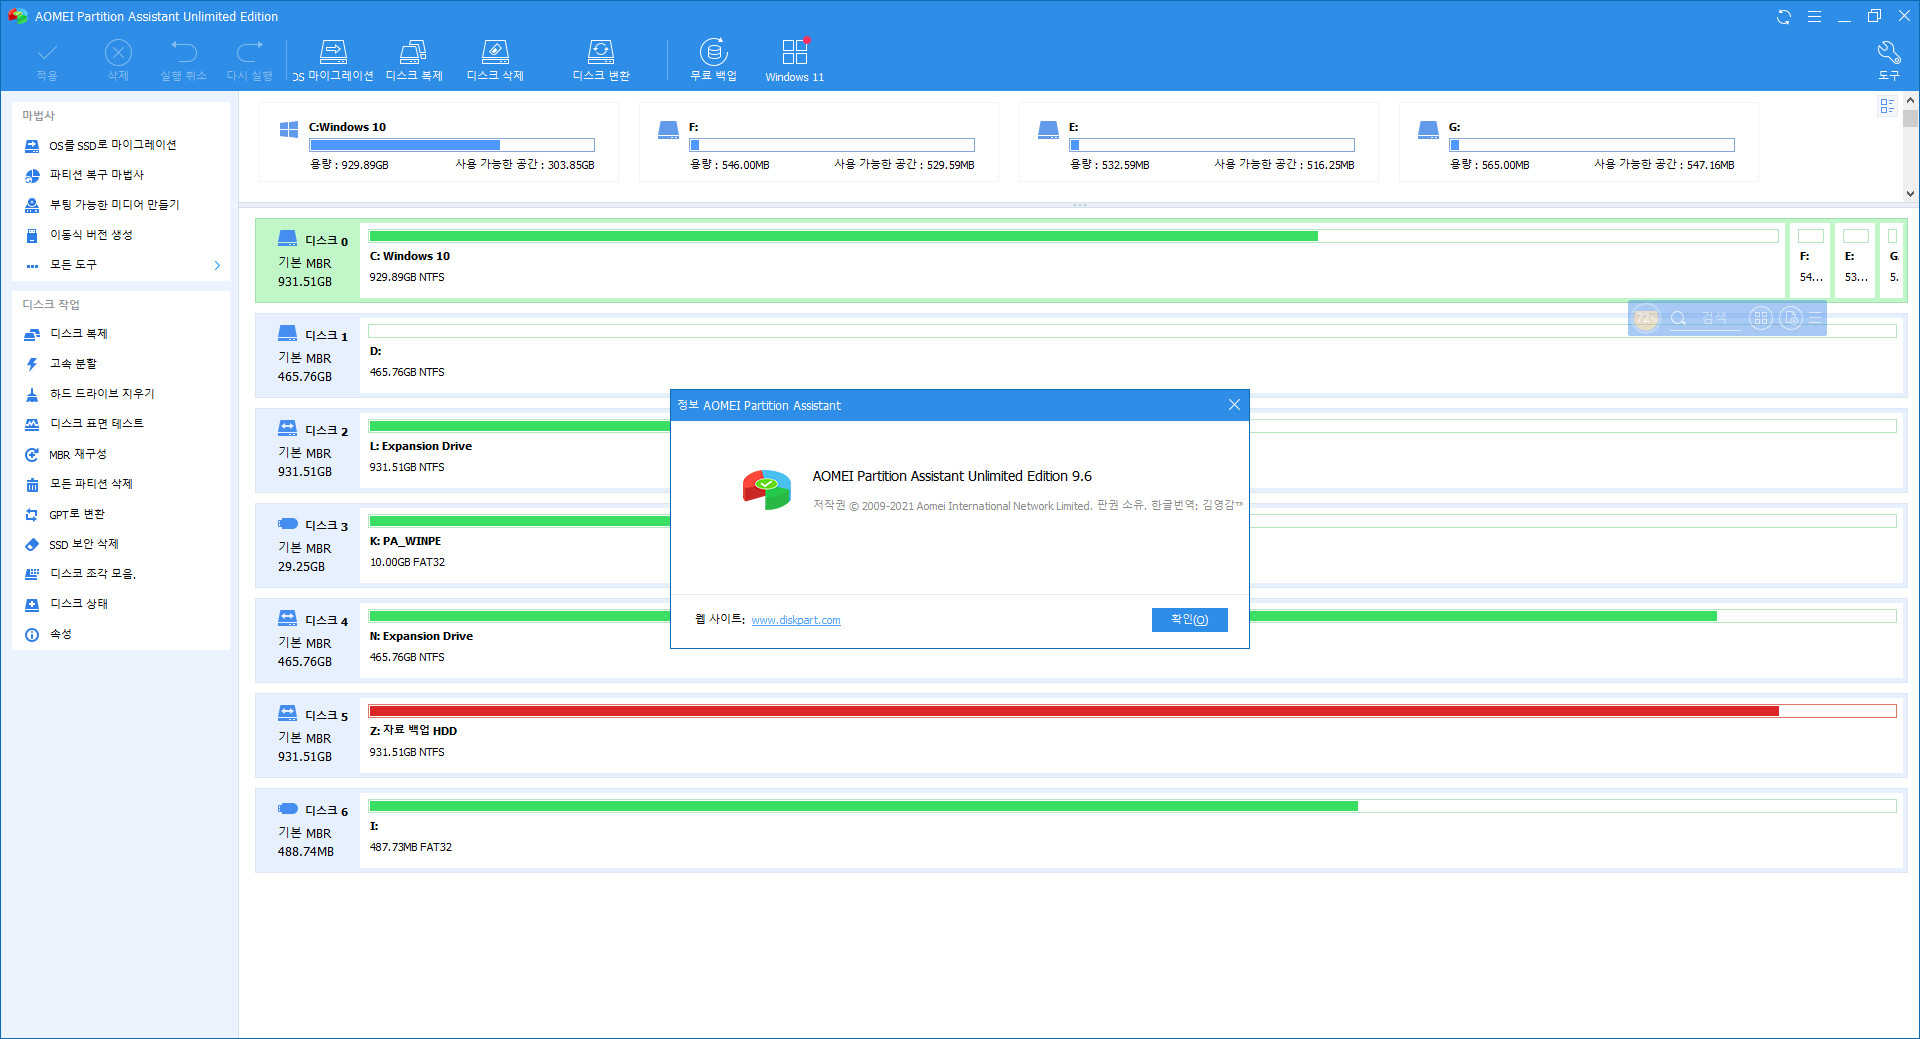This screenshot has width=1920, height=1039.
Task: Select the G: partition card at top
Action: coord(1578,142)
